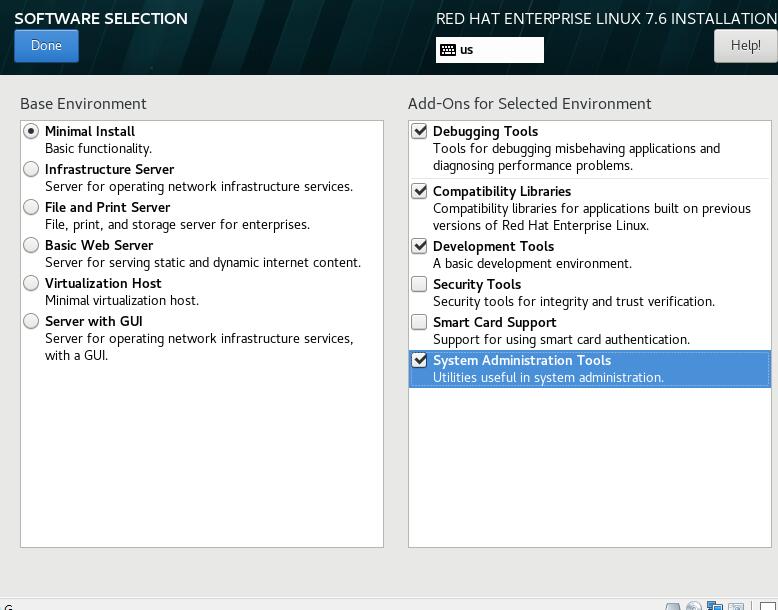Choose the Basic Web Server radio button

pyautogui.click(x=31, y=245)
